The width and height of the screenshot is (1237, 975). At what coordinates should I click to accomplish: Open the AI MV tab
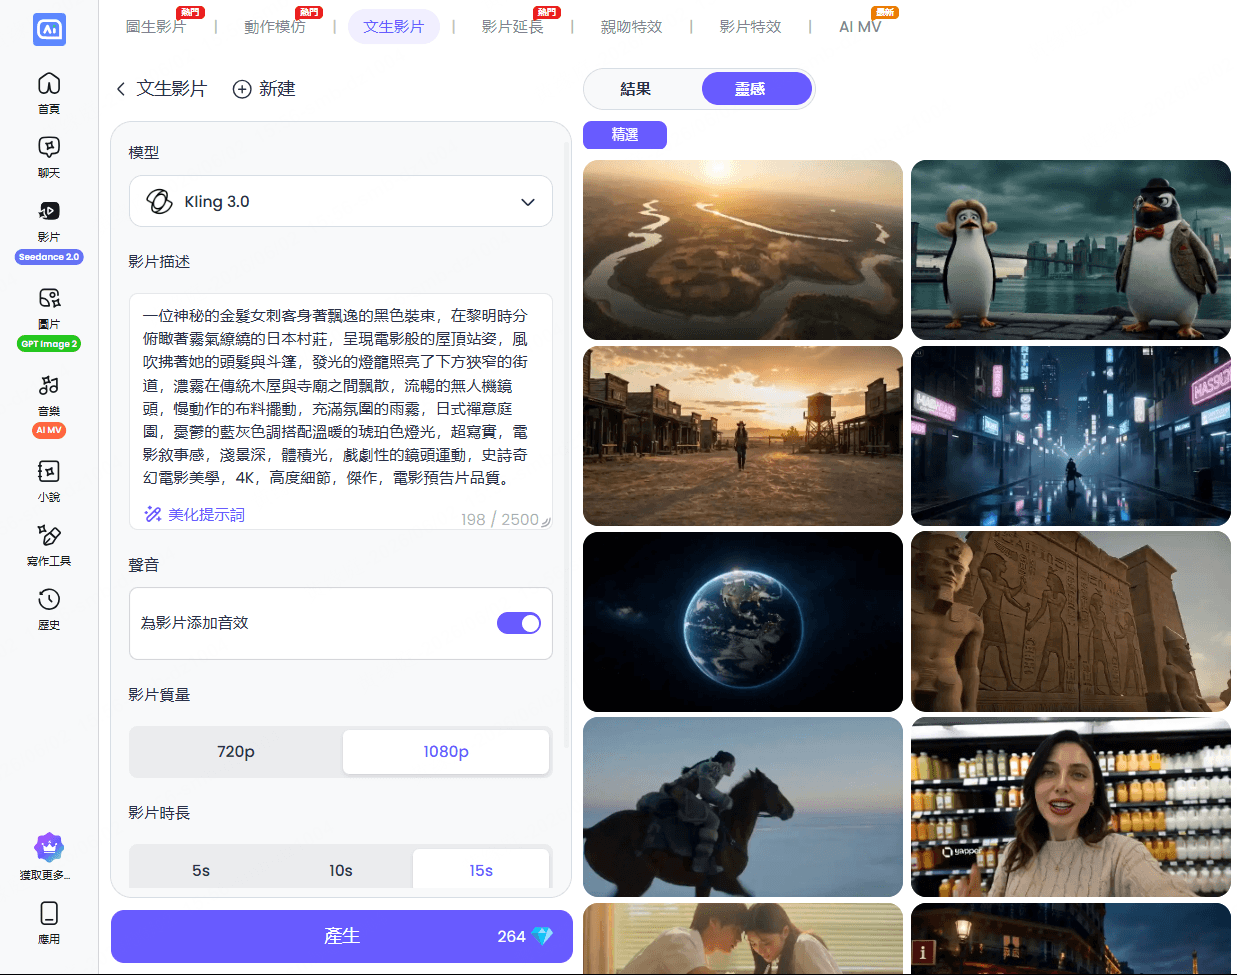pos(860,27)
